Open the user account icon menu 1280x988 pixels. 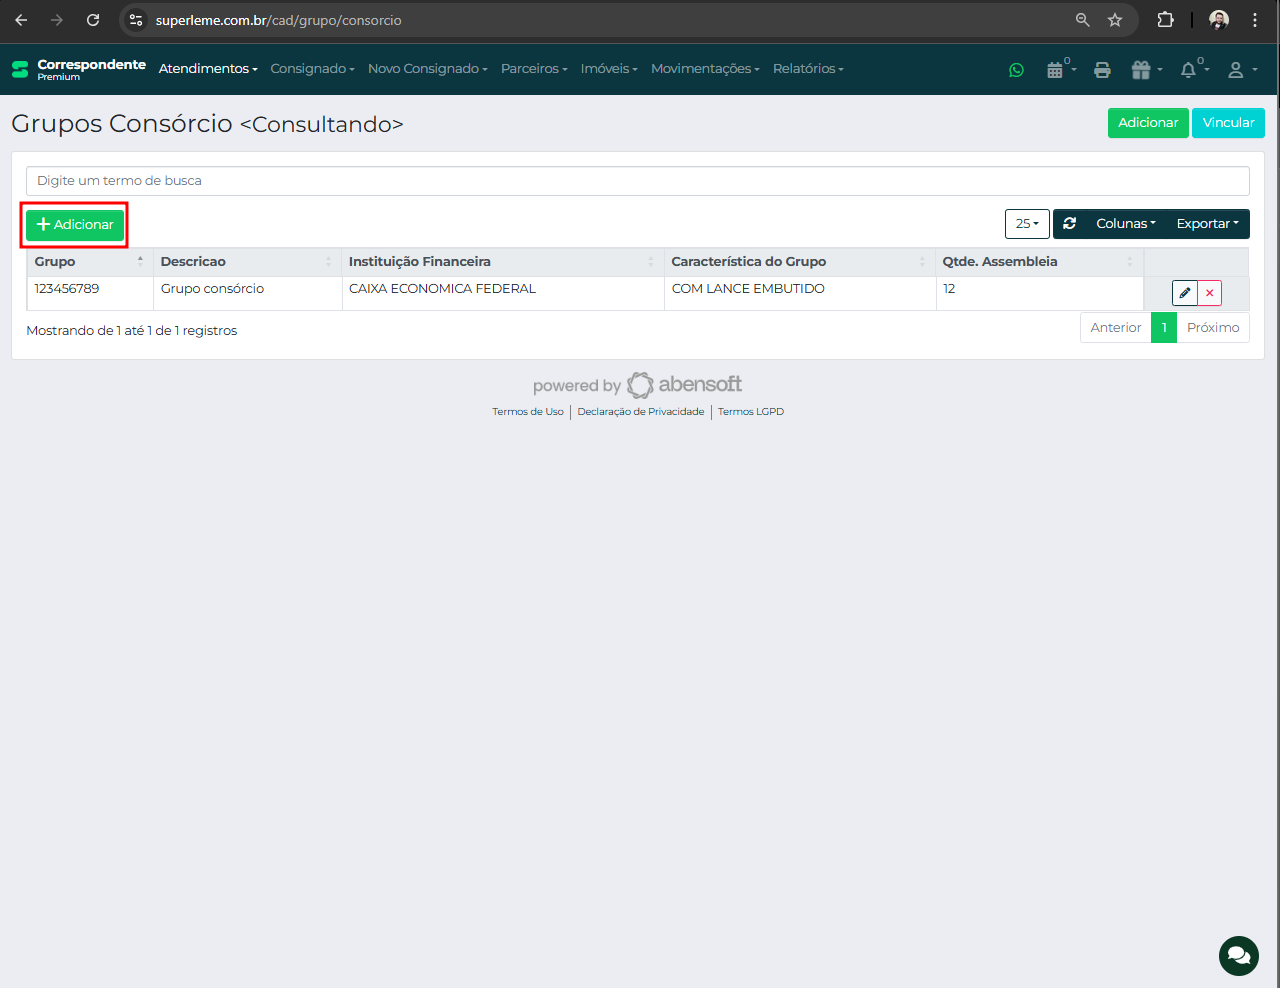[1236, 70]
